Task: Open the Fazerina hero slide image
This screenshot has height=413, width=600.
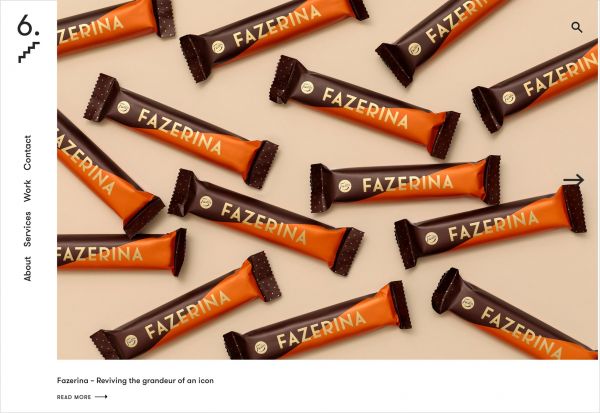Action: [327, 180]
